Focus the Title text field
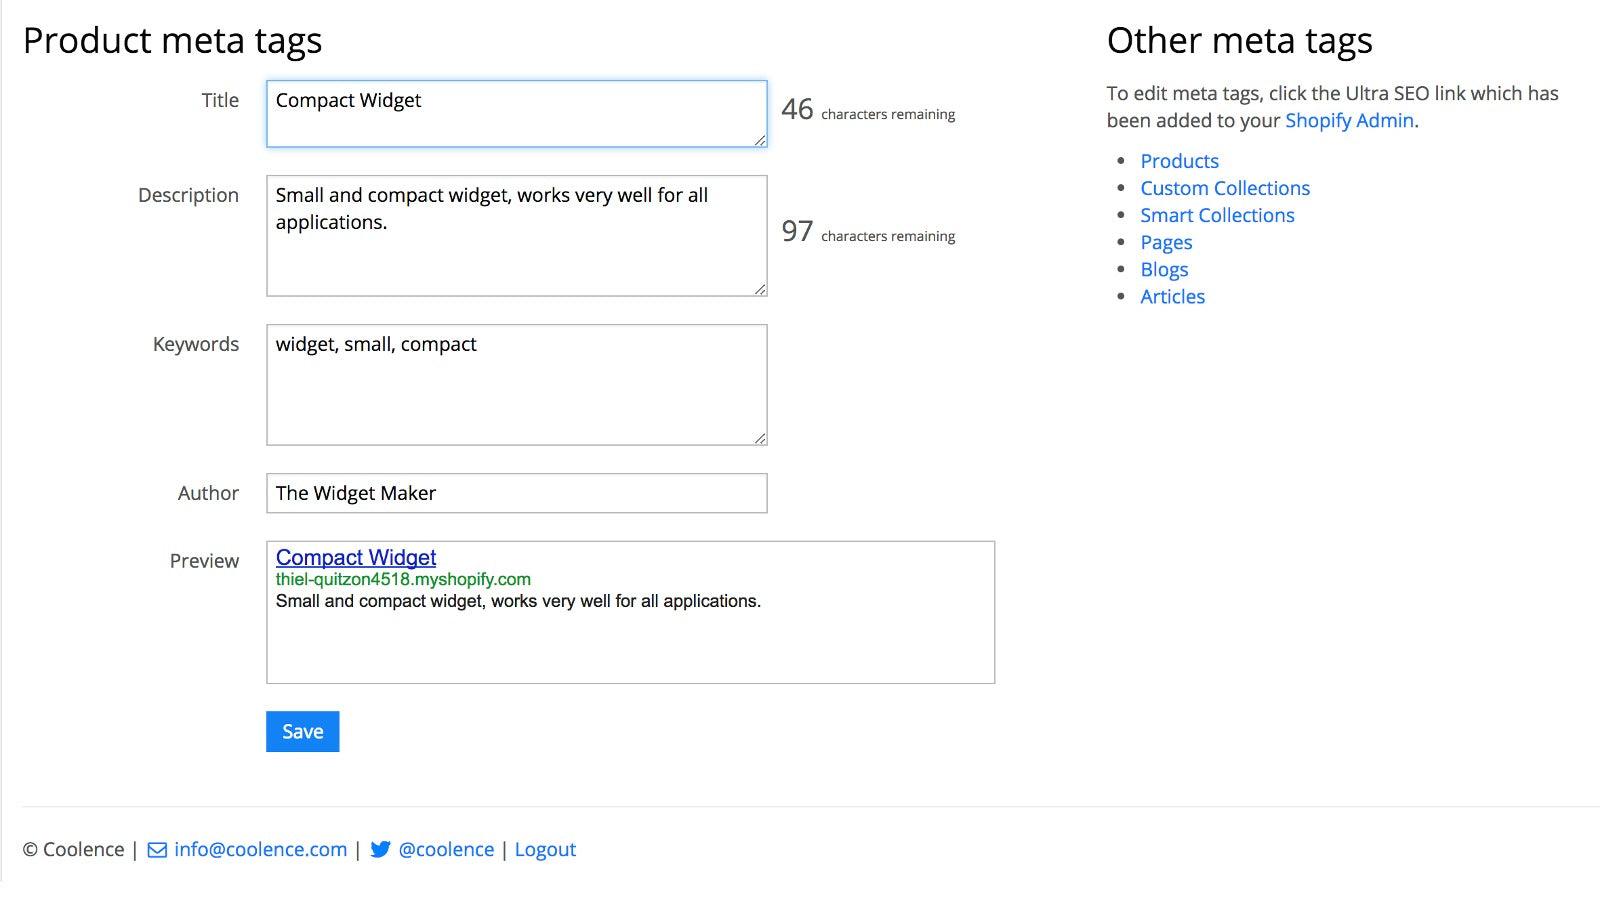The height and width of the screenshot is (900, 1600). 516,114
